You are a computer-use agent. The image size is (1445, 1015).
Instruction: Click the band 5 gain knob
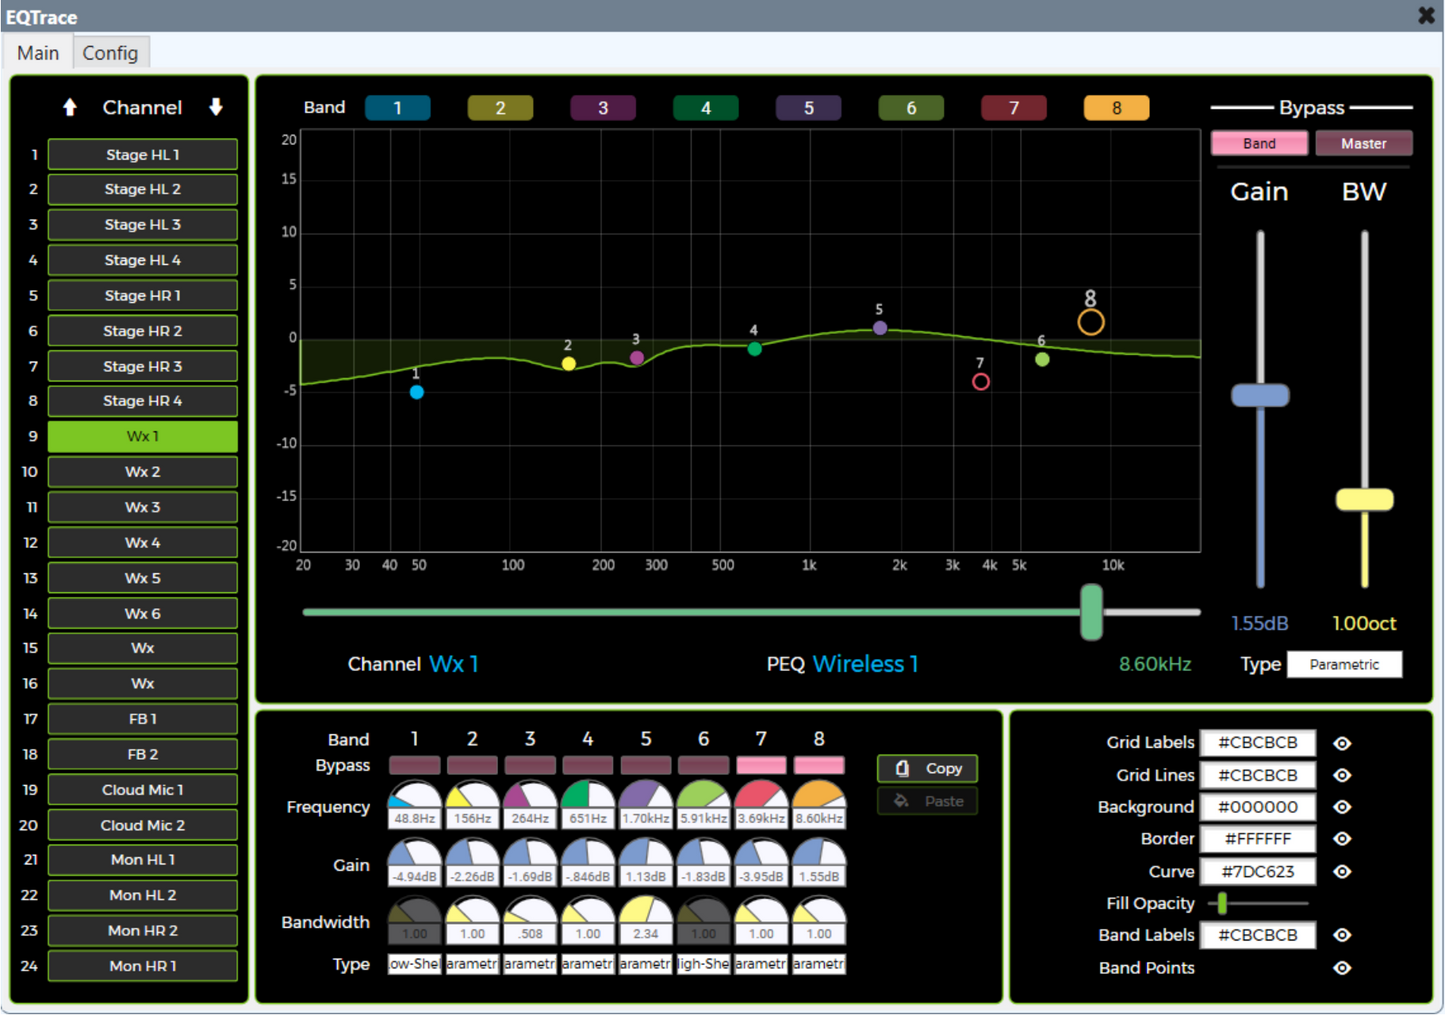coord(646,853)
